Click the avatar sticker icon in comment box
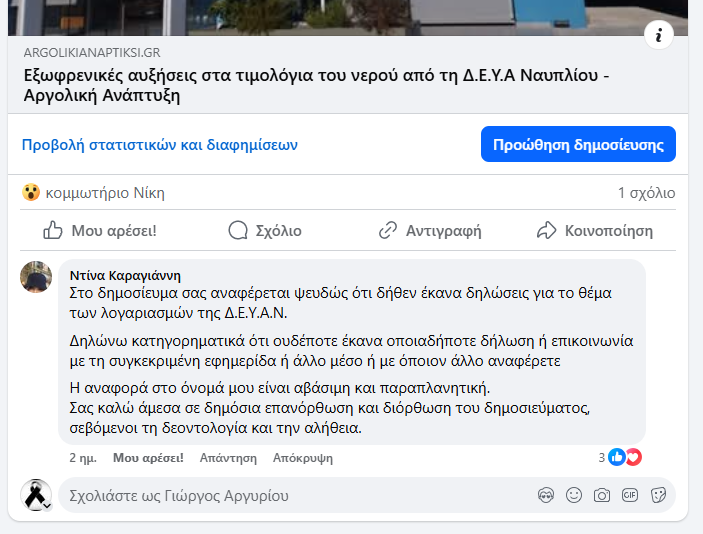This screenshot has width=703, height=534. tap(546, 495)
